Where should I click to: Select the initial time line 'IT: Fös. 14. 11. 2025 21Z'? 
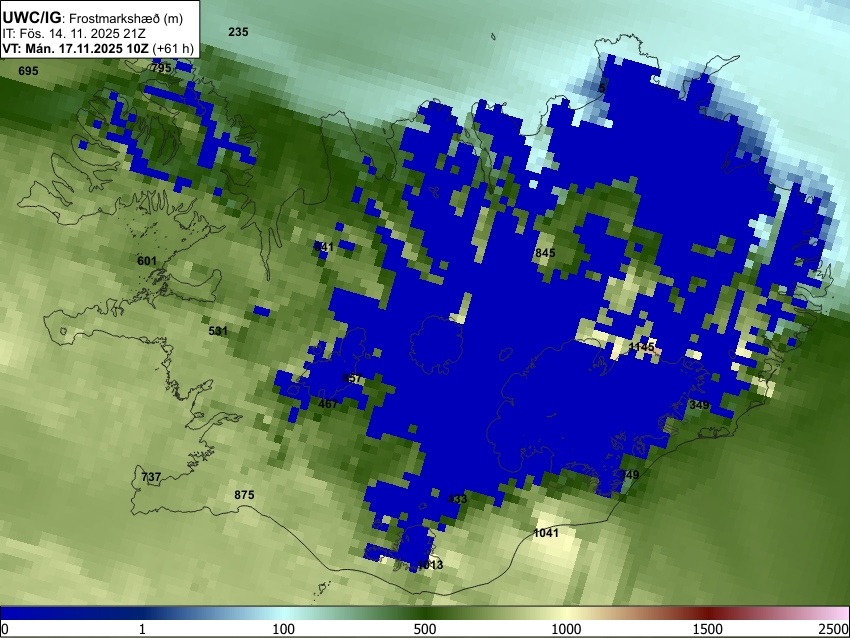click(x=73, y=34)
